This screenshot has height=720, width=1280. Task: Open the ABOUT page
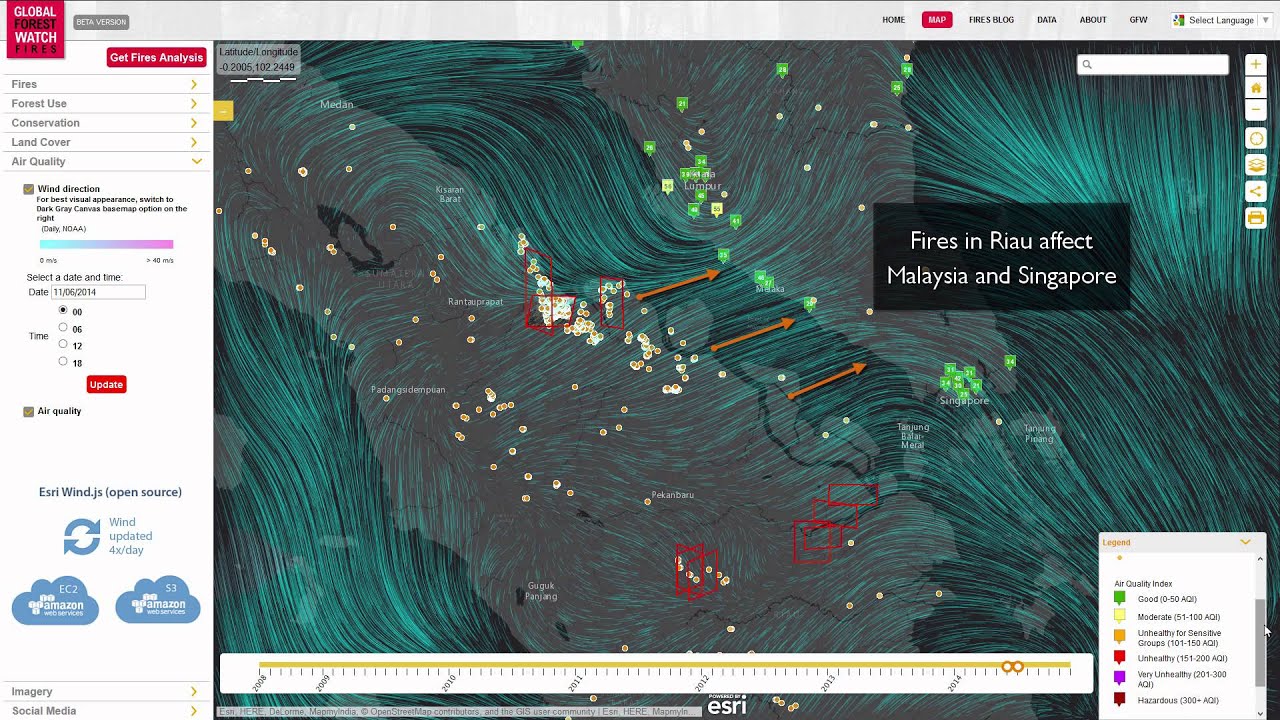pos(1093,20)
